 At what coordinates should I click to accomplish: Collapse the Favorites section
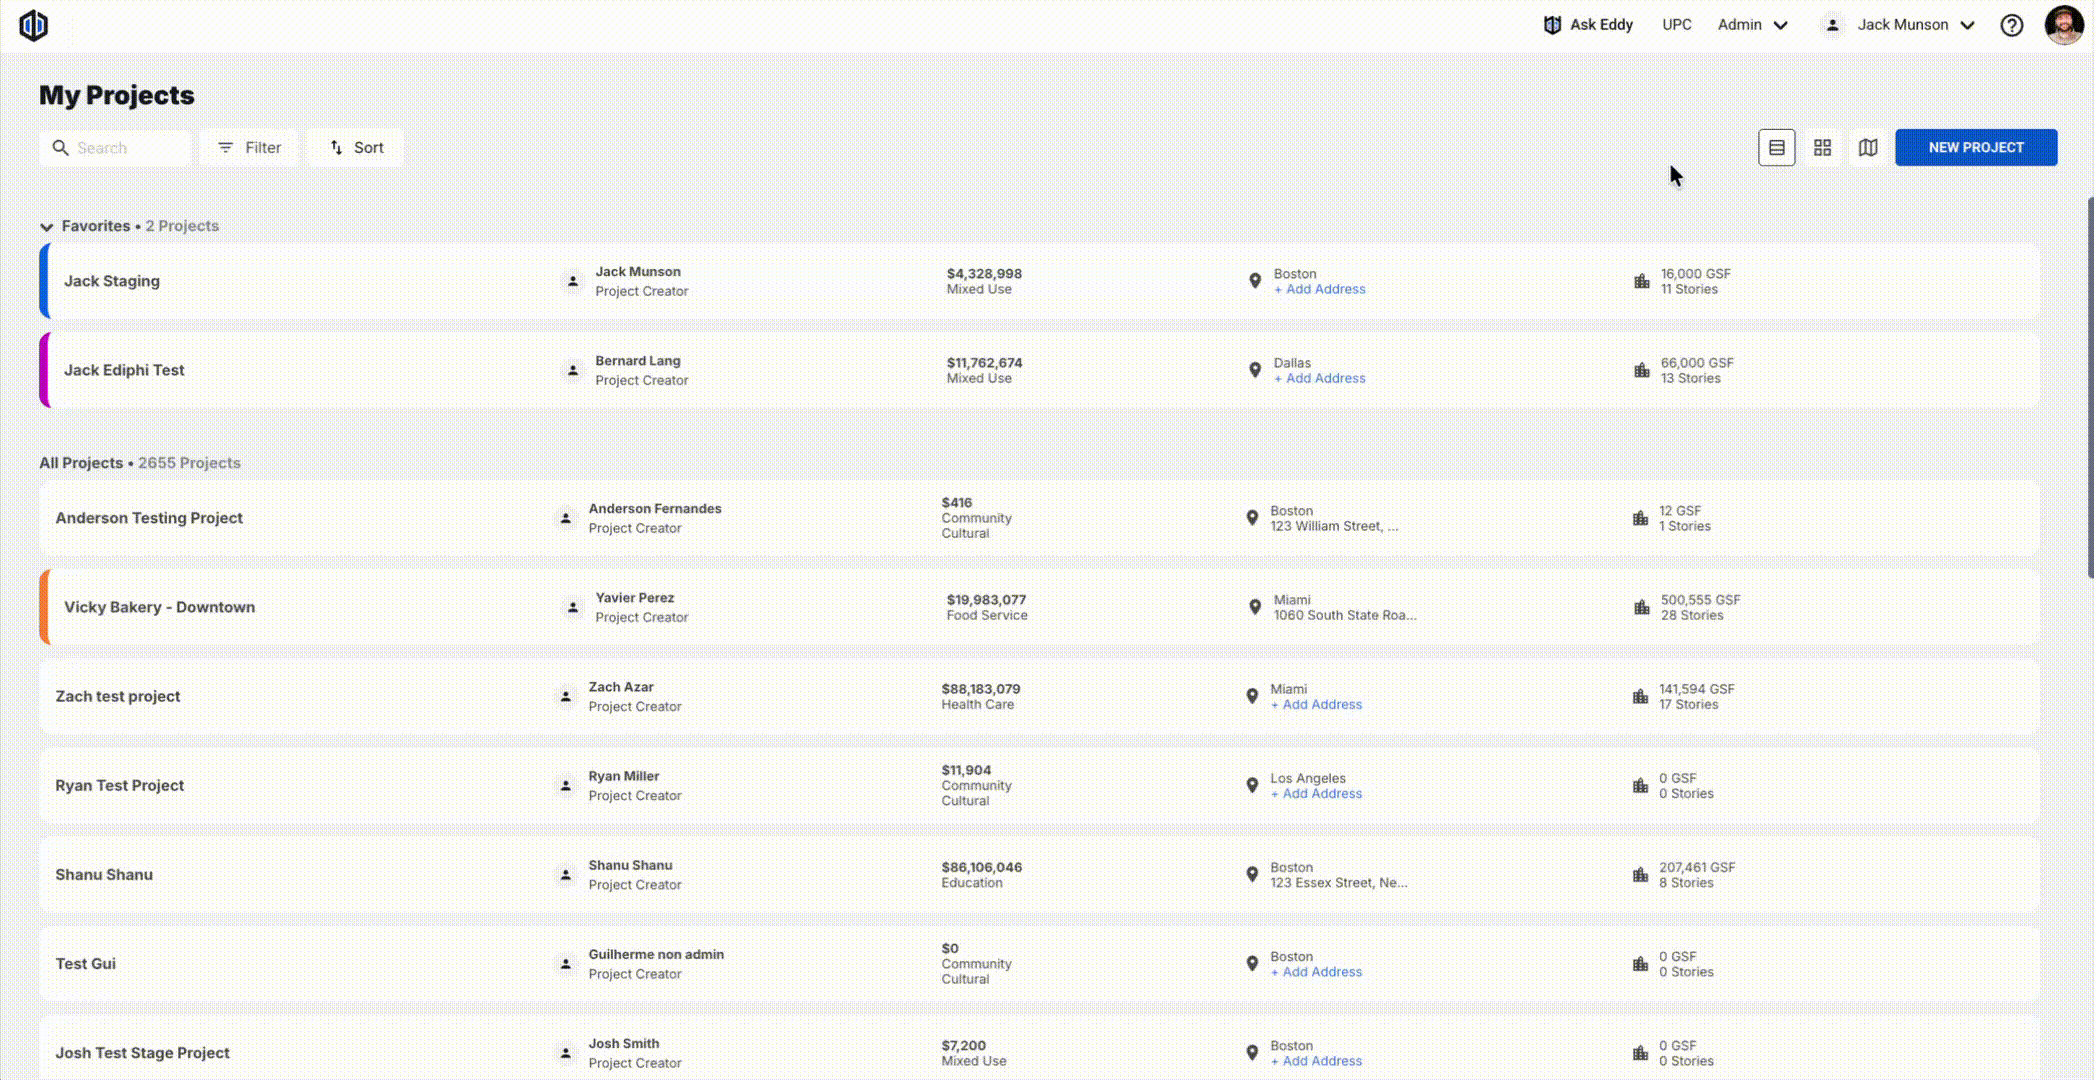[46, 227]
